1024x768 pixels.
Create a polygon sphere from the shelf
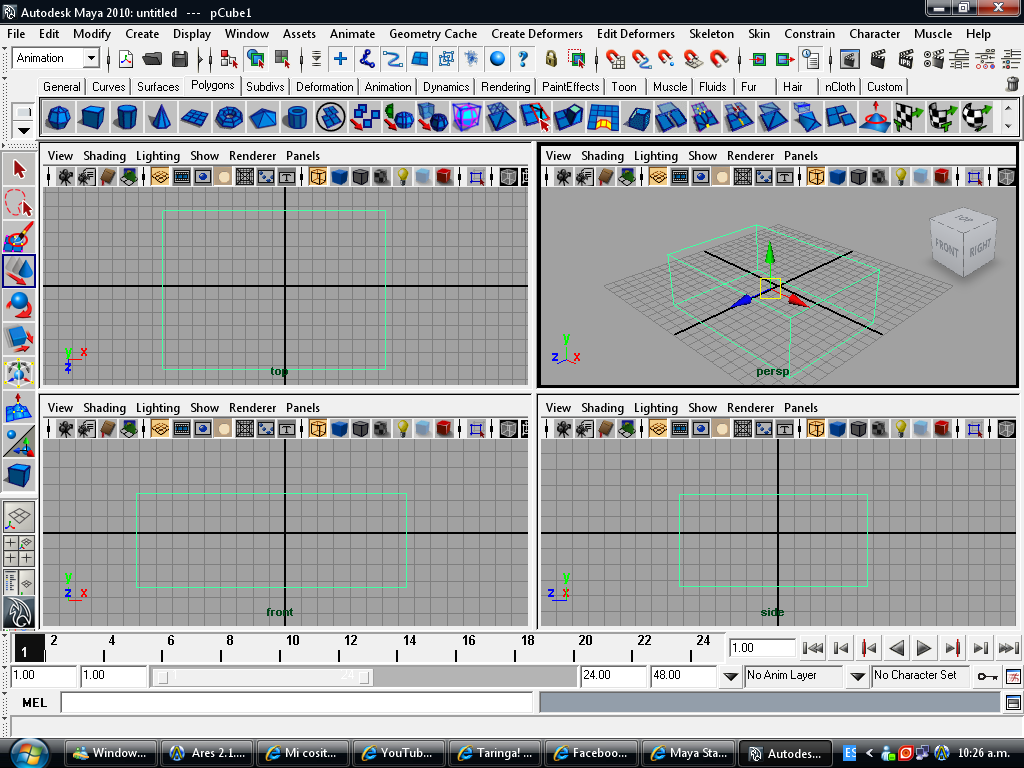[59, 118]
